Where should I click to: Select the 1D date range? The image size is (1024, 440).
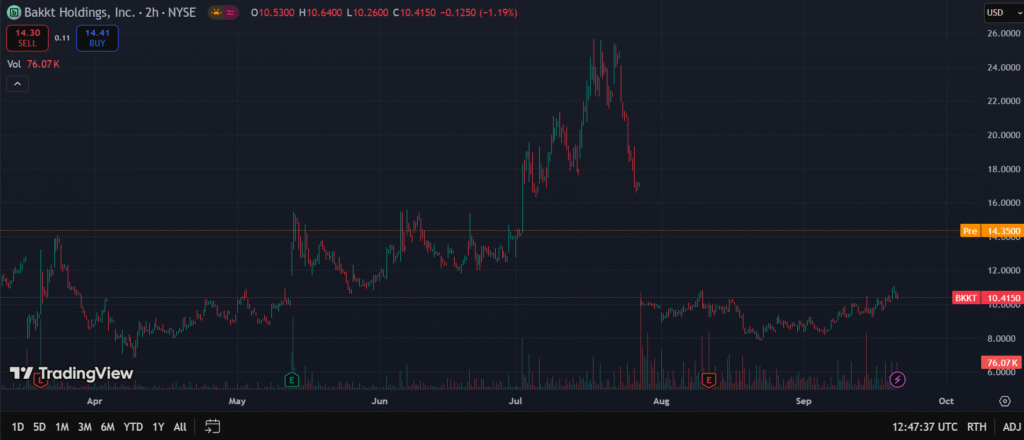(x=18, y=427)
